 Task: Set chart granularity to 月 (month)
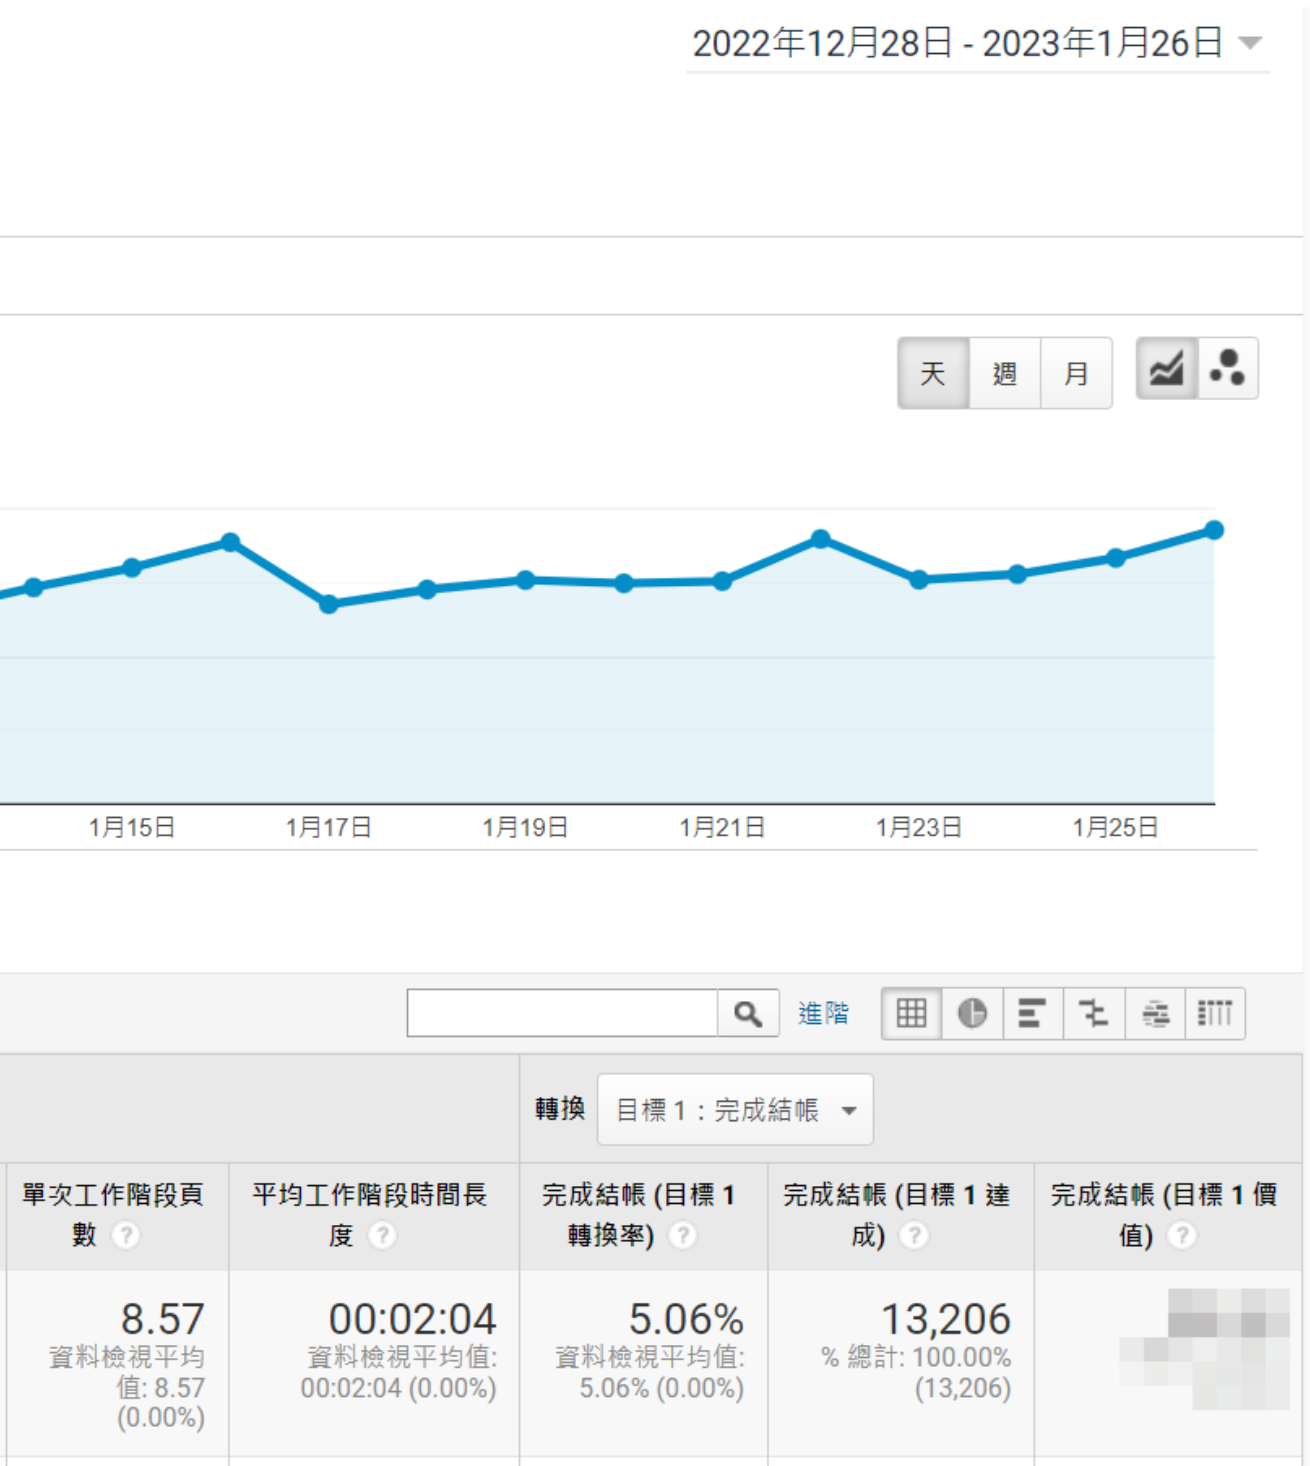(x=1076, y=374)
